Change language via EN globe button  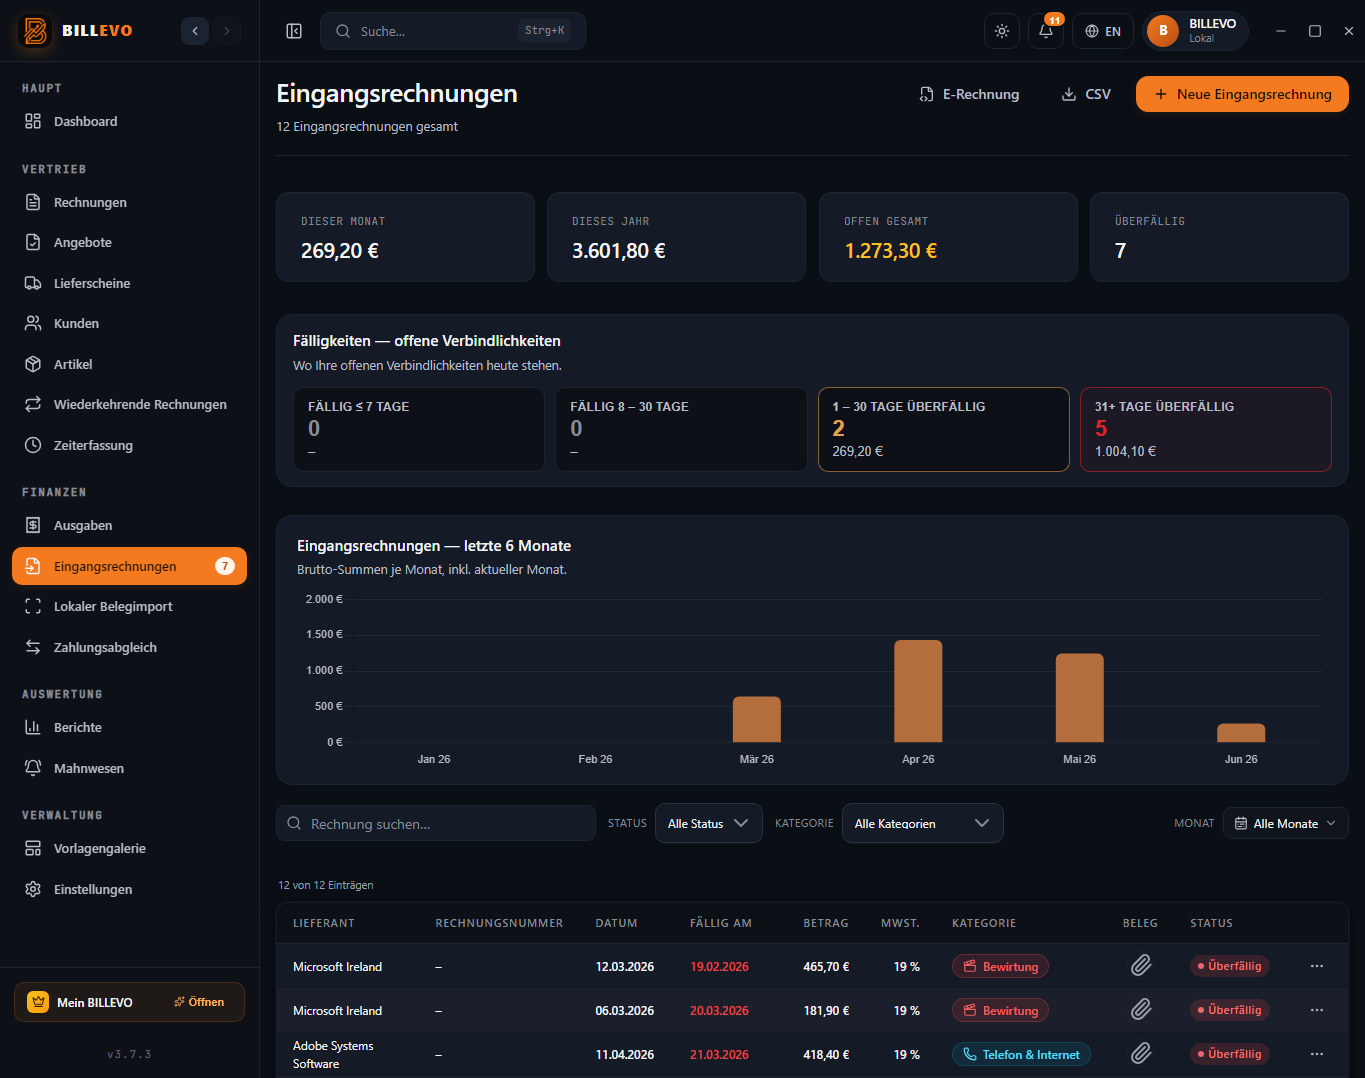point(1103,31)
